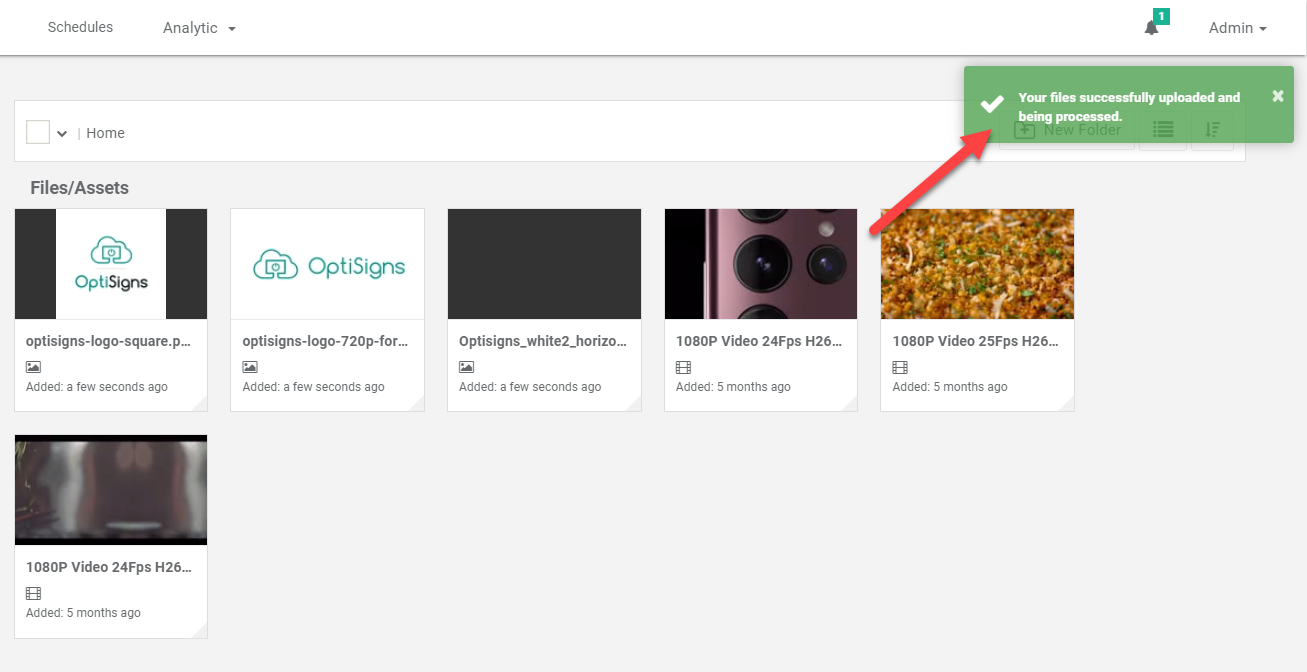The height and width of the screenshot is (672, 1307).
Task: Open the notifications bell icon
Action: click(1151, 28)
